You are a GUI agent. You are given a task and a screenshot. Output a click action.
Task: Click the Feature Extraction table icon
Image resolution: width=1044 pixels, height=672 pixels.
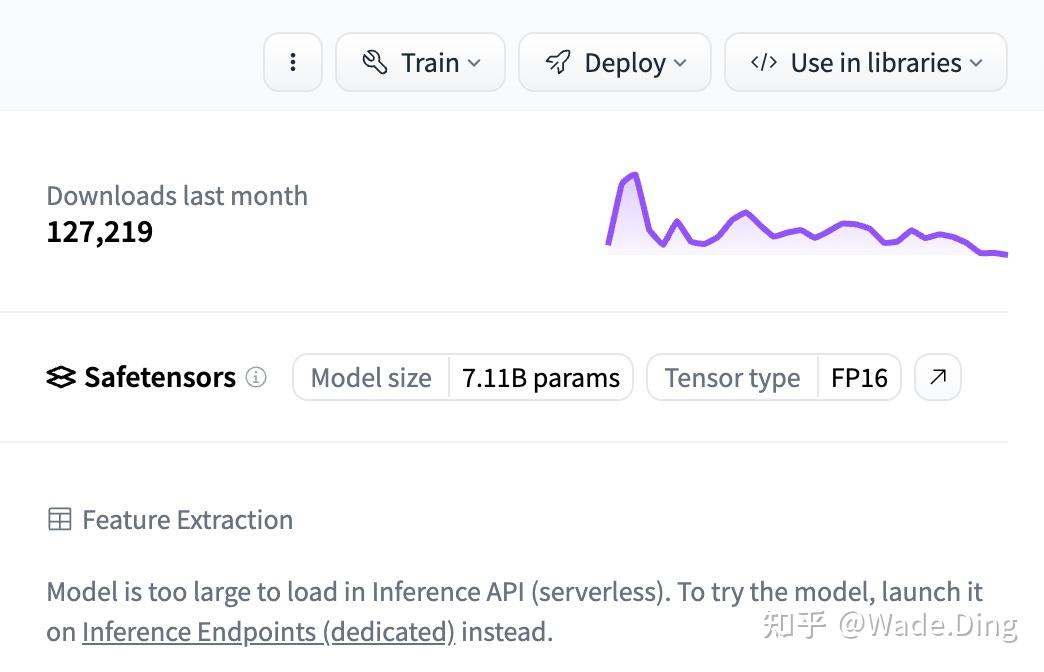click(60, 520)
